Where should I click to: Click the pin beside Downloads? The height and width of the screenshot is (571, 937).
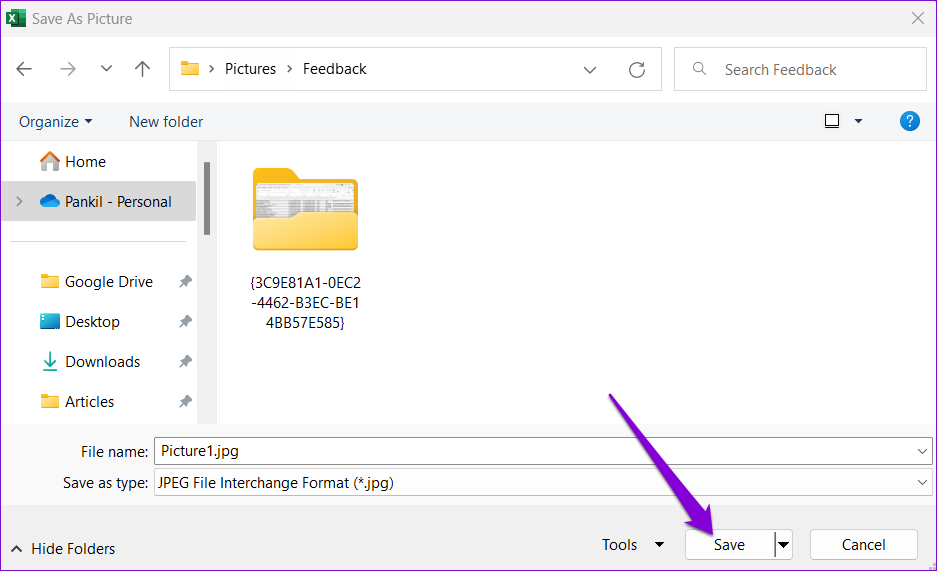185,361
